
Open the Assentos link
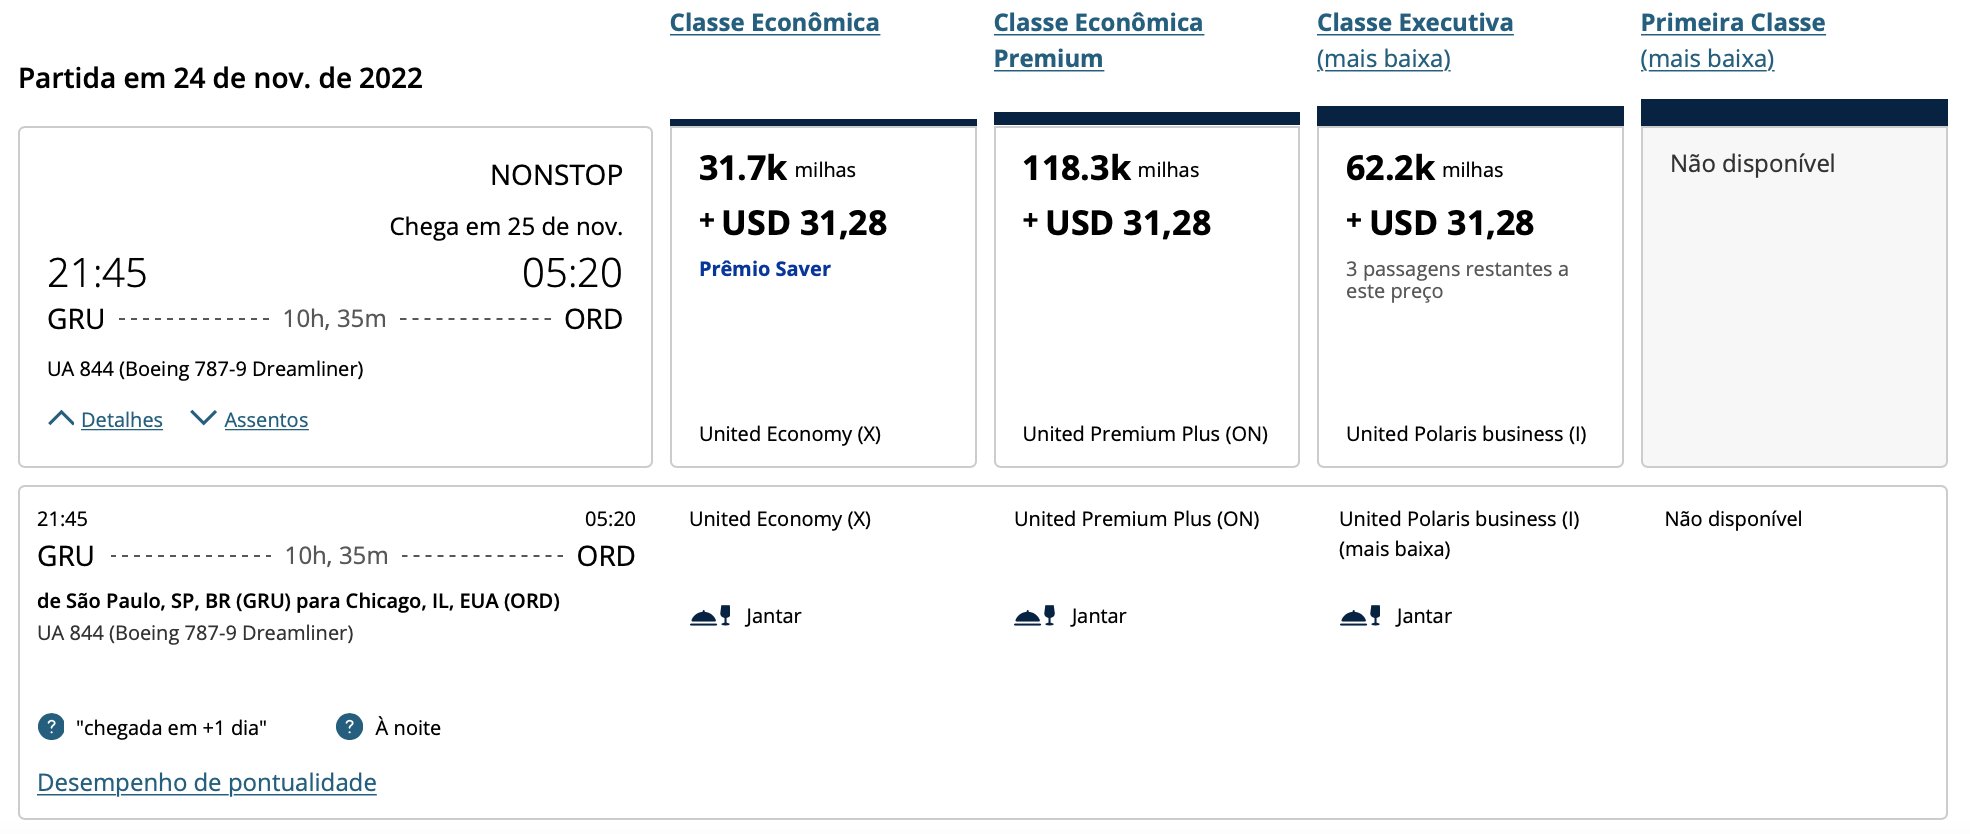pyautogui.click(x=266, y=420)
